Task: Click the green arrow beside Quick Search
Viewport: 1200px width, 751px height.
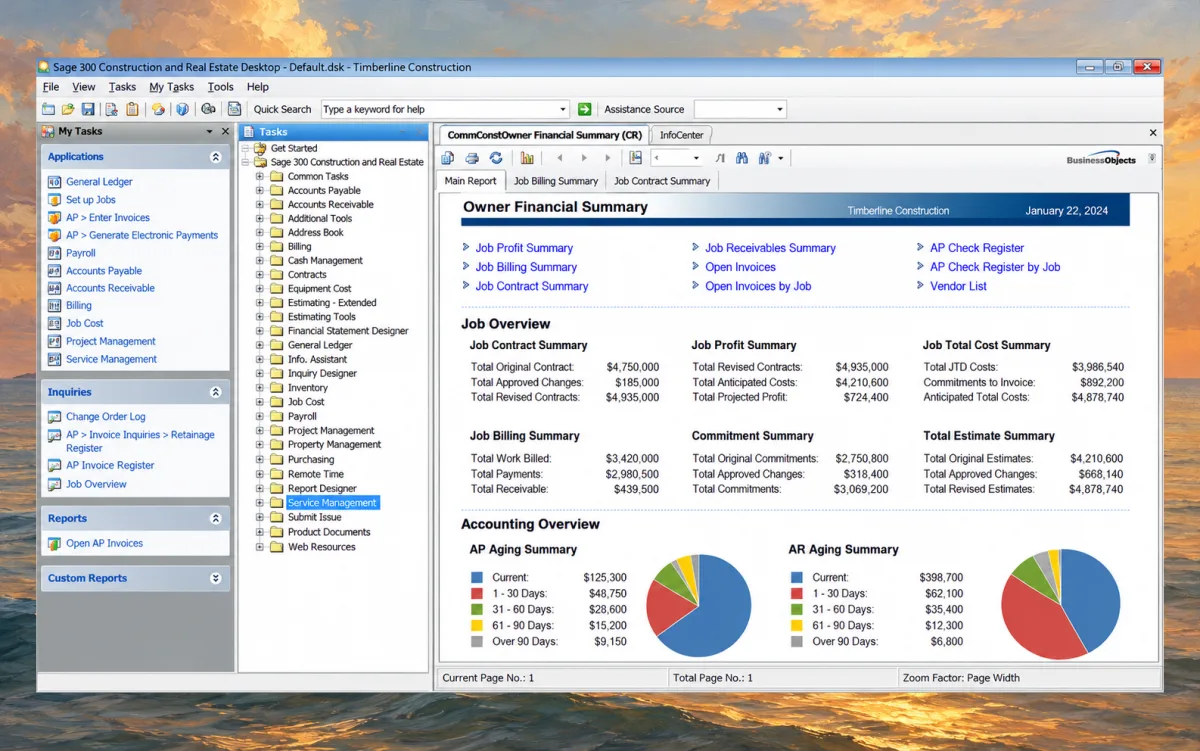Action: pyautogui.click(x=585, y=109)
